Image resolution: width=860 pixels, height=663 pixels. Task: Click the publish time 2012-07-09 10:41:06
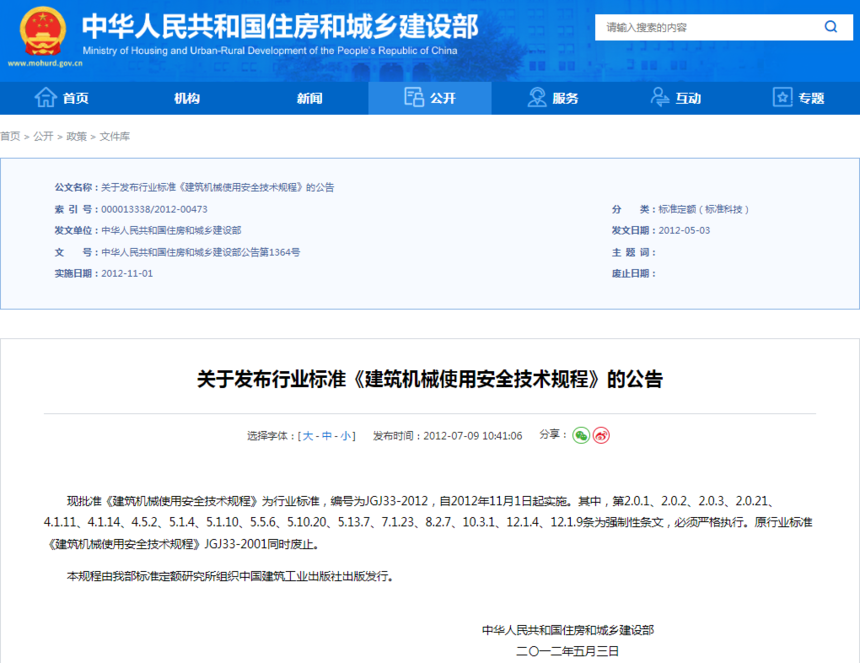(473, 436)
